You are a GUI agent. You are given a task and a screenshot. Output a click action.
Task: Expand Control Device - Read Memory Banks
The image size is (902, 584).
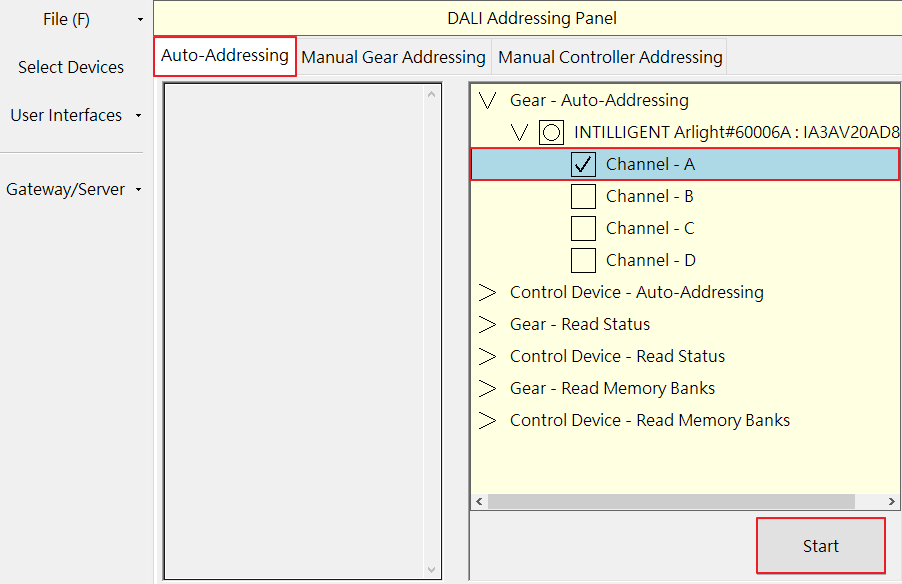488,420
